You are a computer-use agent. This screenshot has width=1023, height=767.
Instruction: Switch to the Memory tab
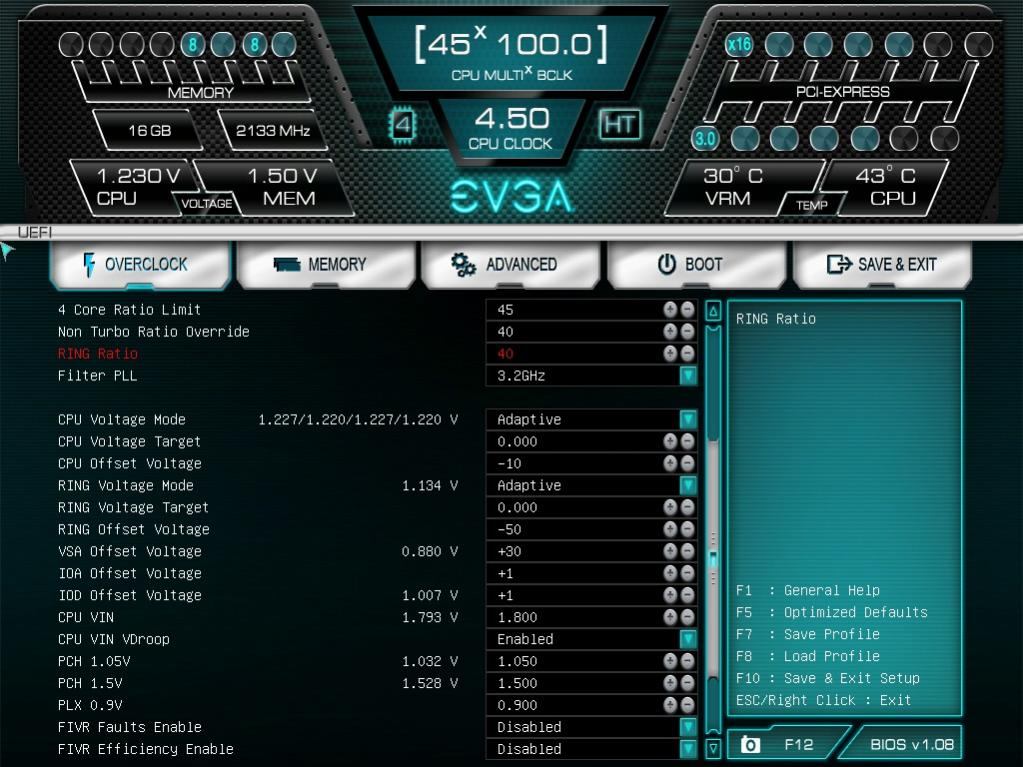[x=326, y=264]
